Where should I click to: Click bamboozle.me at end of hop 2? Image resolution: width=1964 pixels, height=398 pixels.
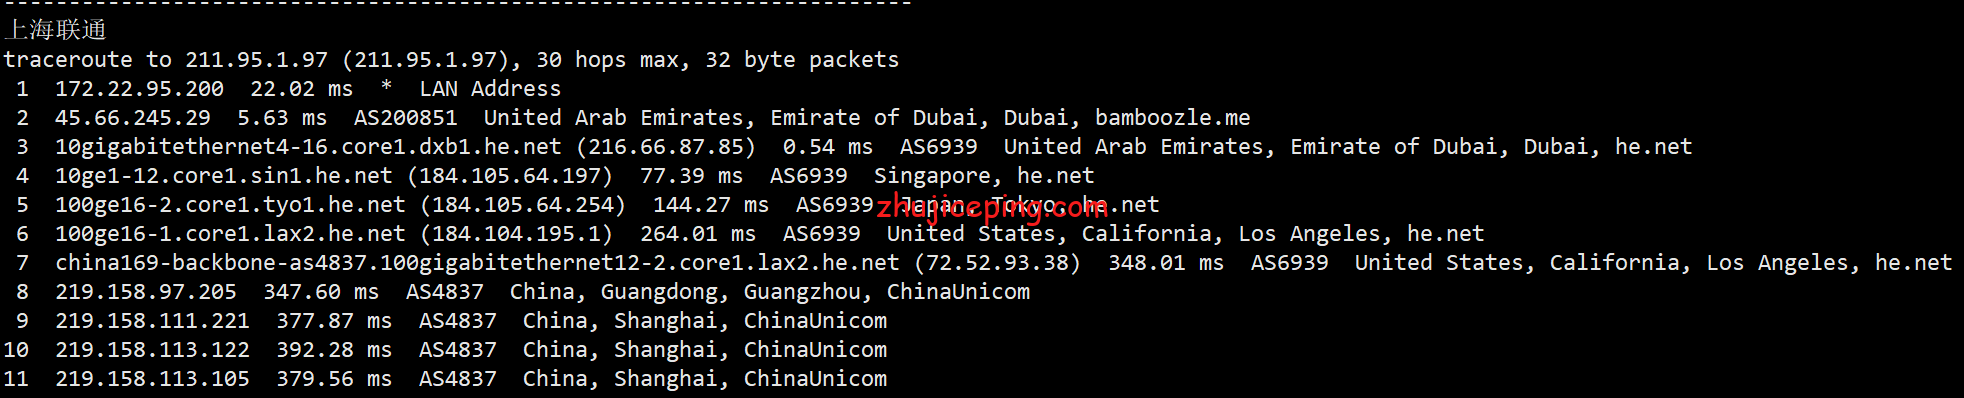(1172, 118)
